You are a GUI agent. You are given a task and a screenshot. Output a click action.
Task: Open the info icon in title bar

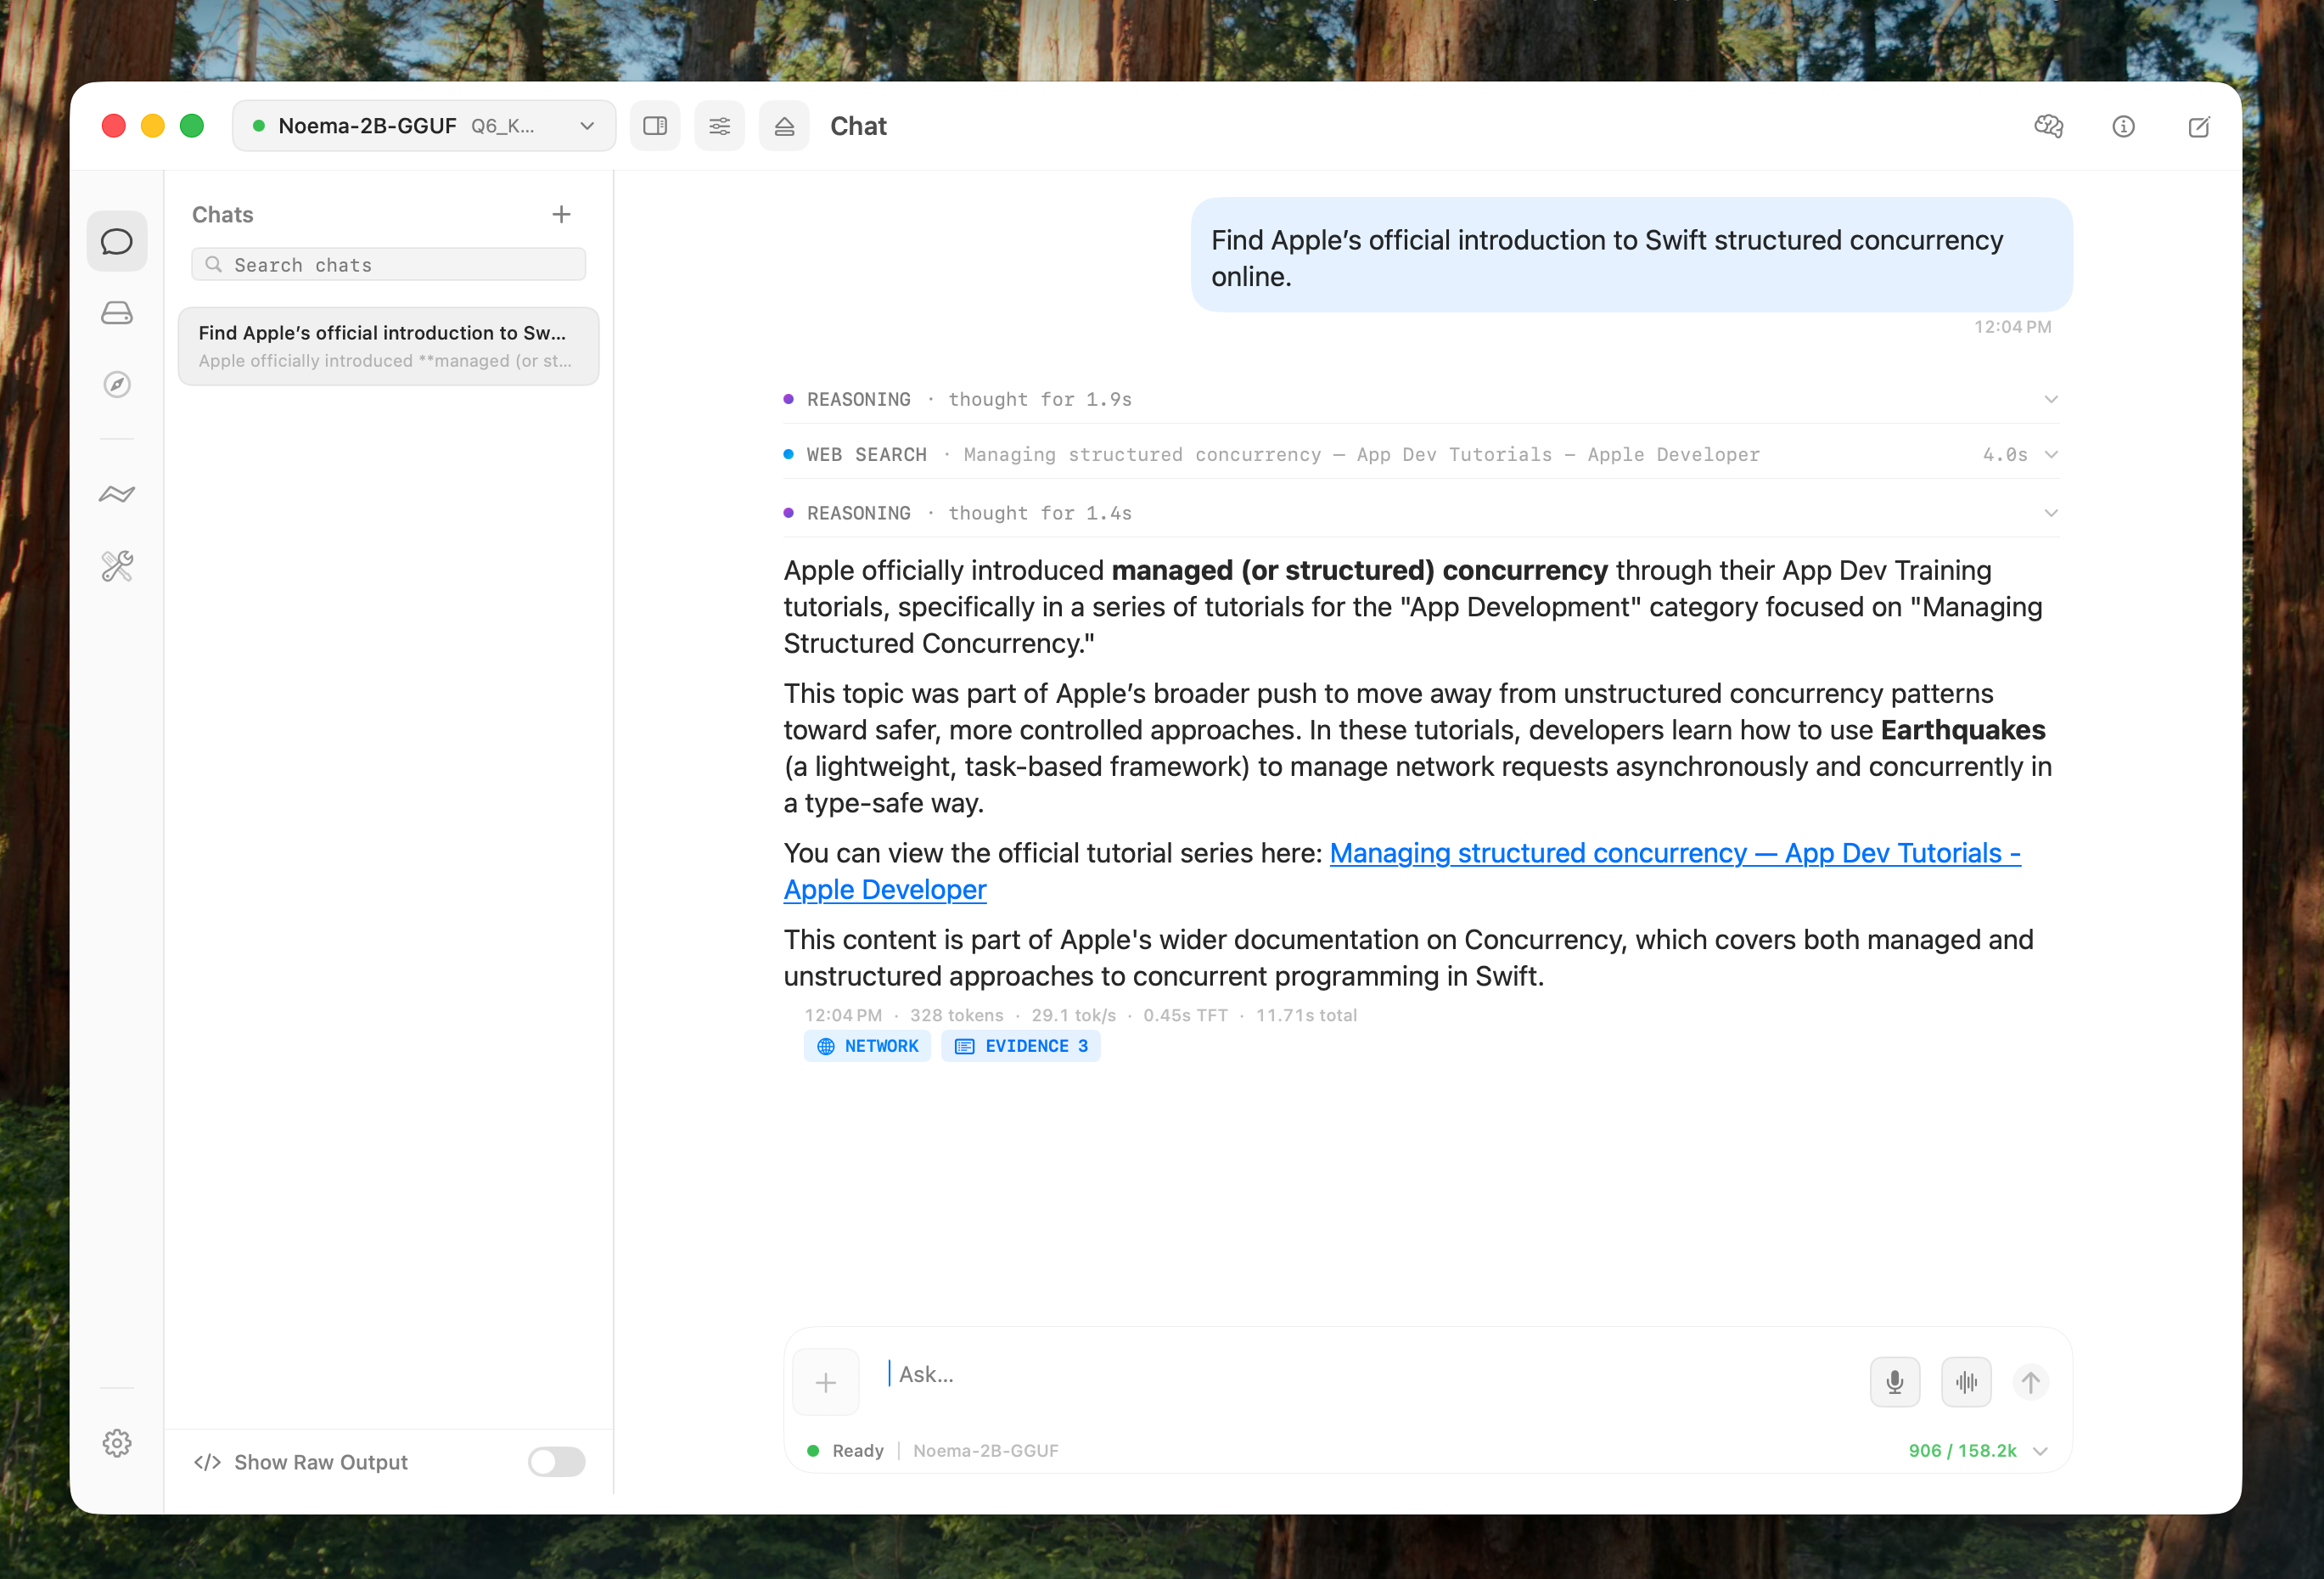[x=2124, y=126]
